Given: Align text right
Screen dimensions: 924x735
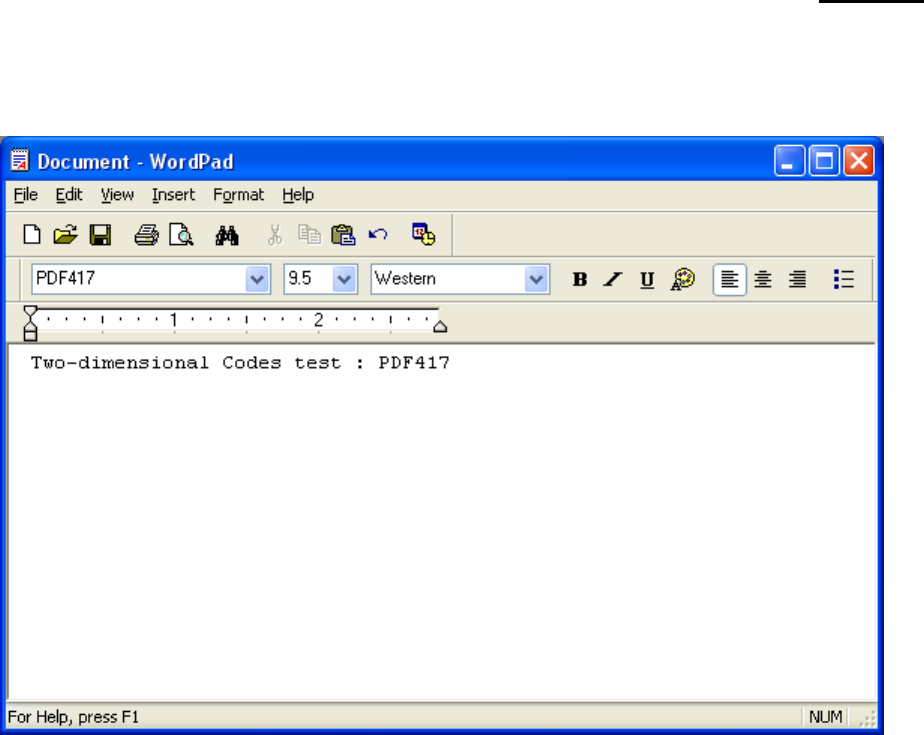Looking at the screenshot, I should coord(797,279).
